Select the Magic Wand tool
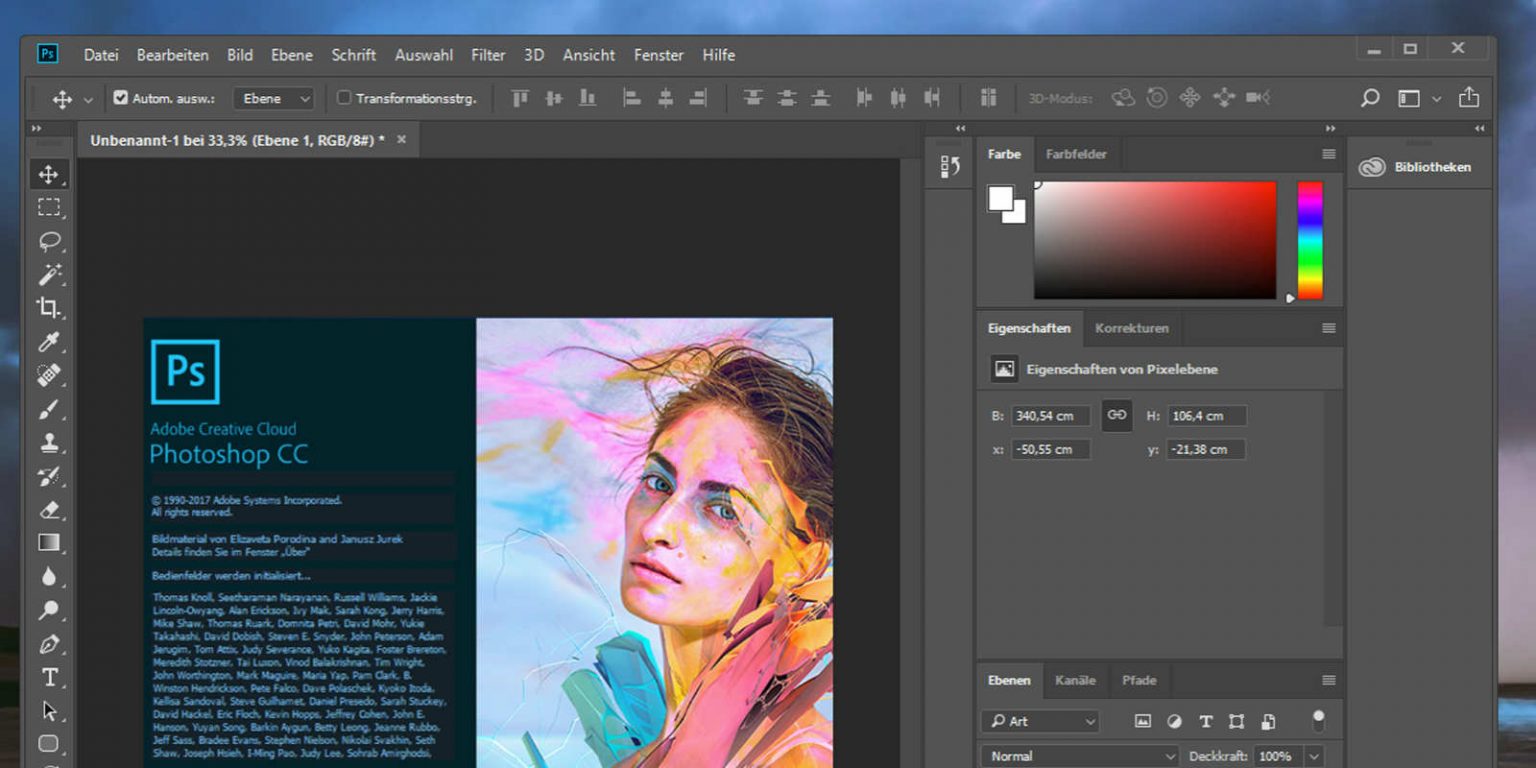 tap(48, 274)
